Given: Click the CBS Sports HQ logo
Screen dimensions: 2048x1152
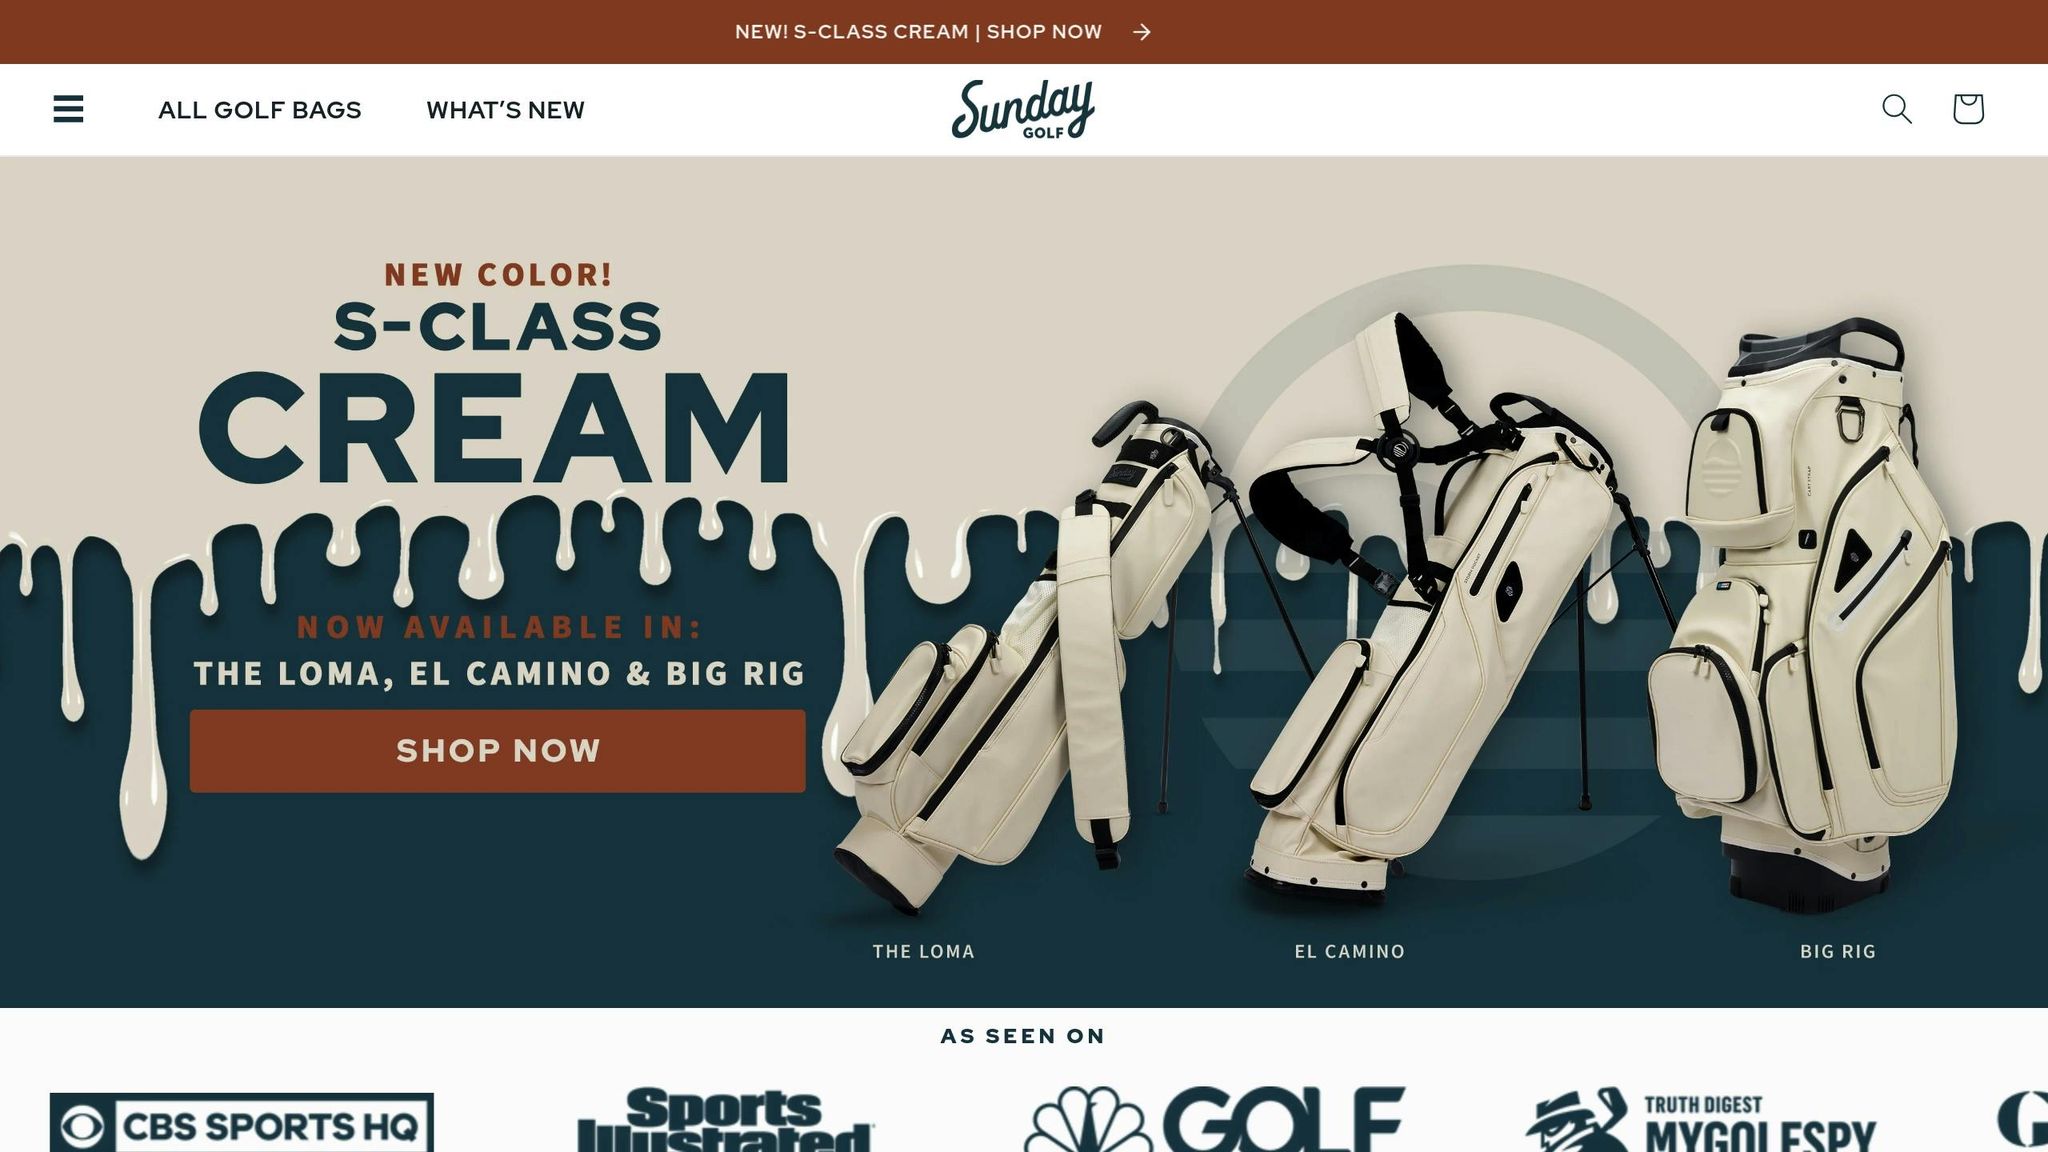Looking at the screenshot, I should [x=242, y=1123].
